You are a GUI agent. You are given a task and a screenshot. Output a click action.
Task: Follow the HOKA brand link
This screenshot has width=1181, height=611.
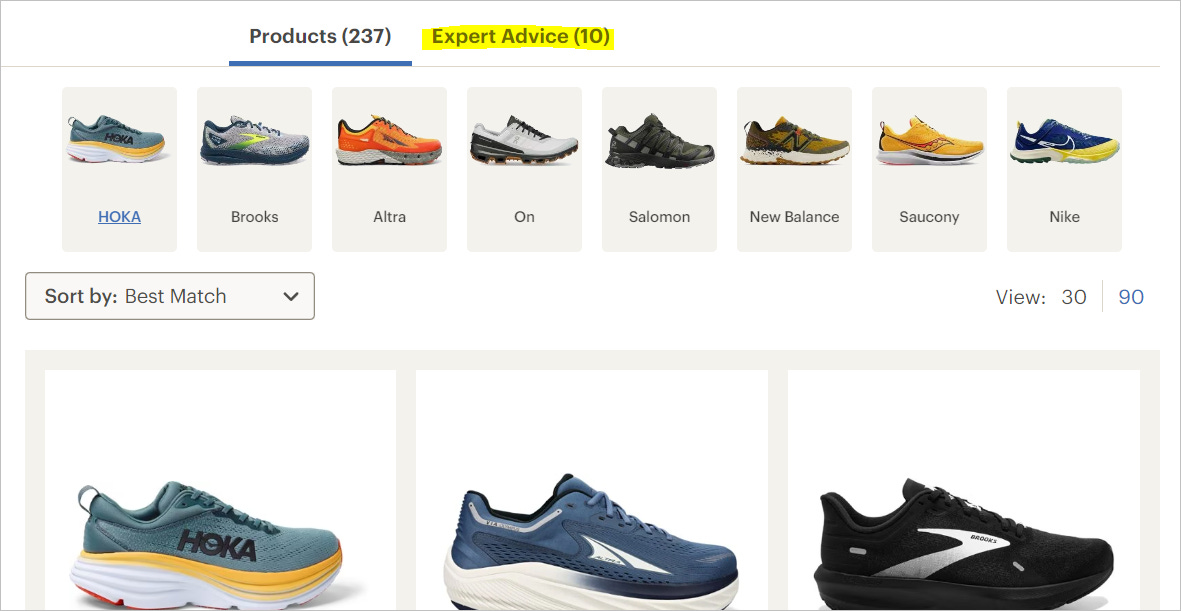(x=119, y=217)
